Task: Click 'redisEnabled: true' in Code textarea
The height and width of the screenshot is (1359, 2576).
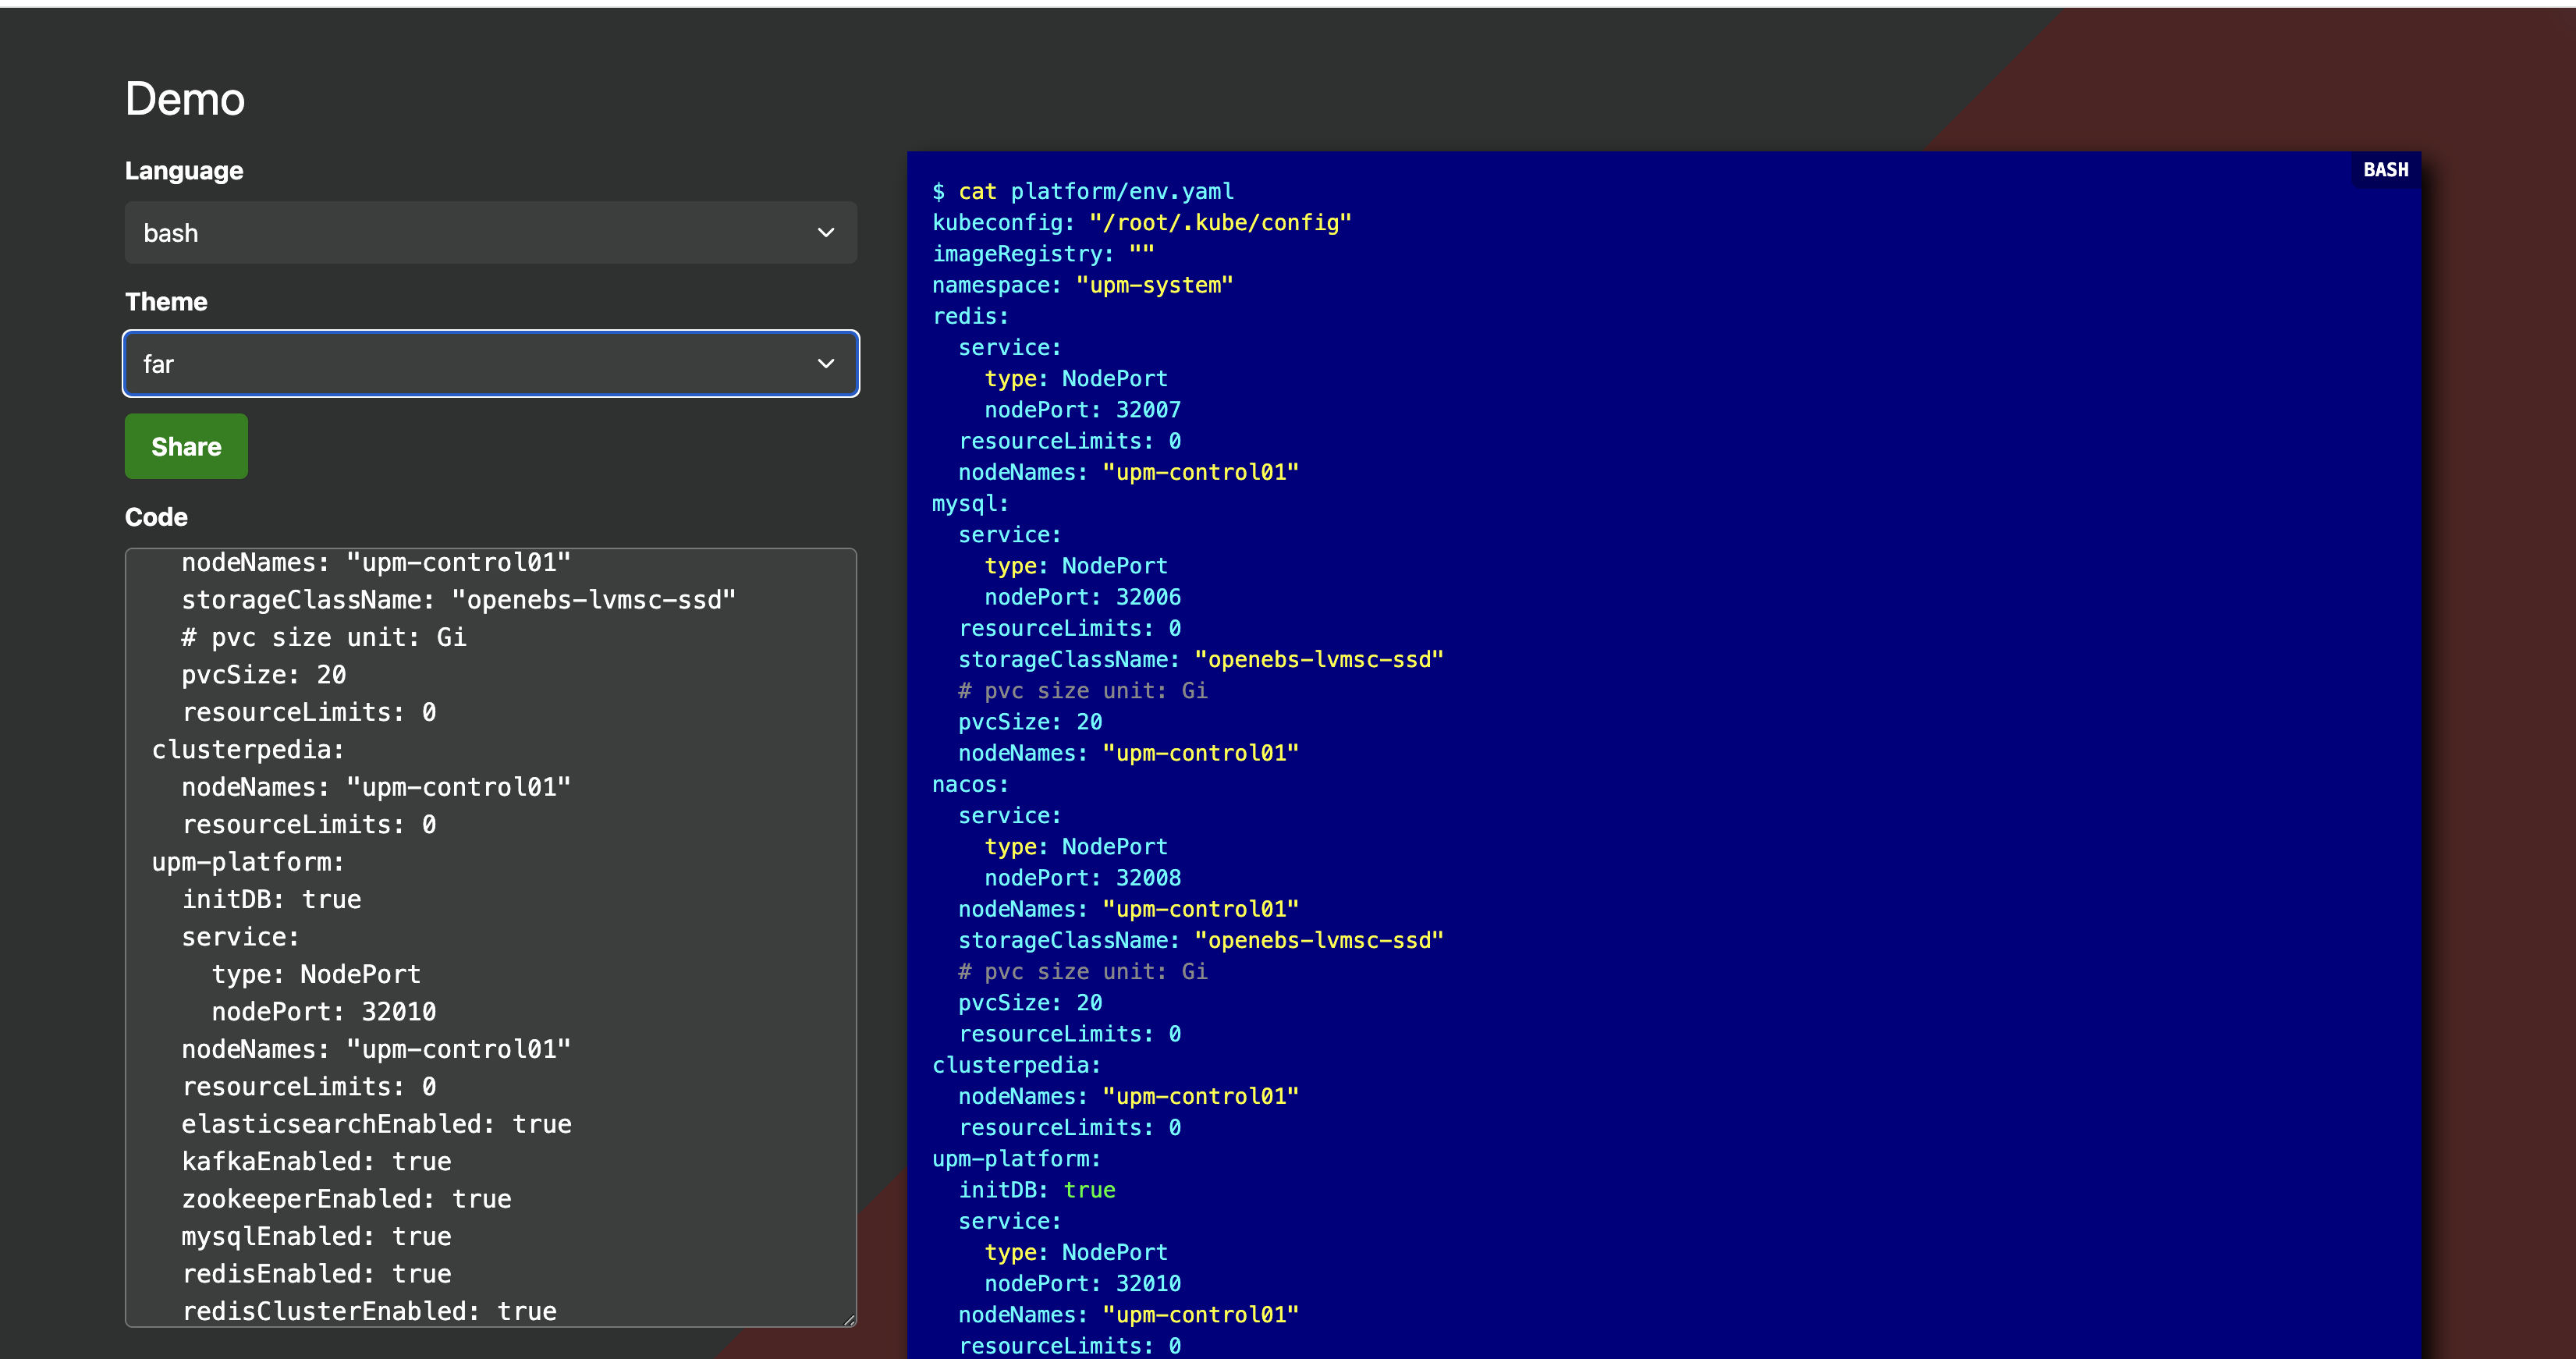Action: coord(317,1274)
